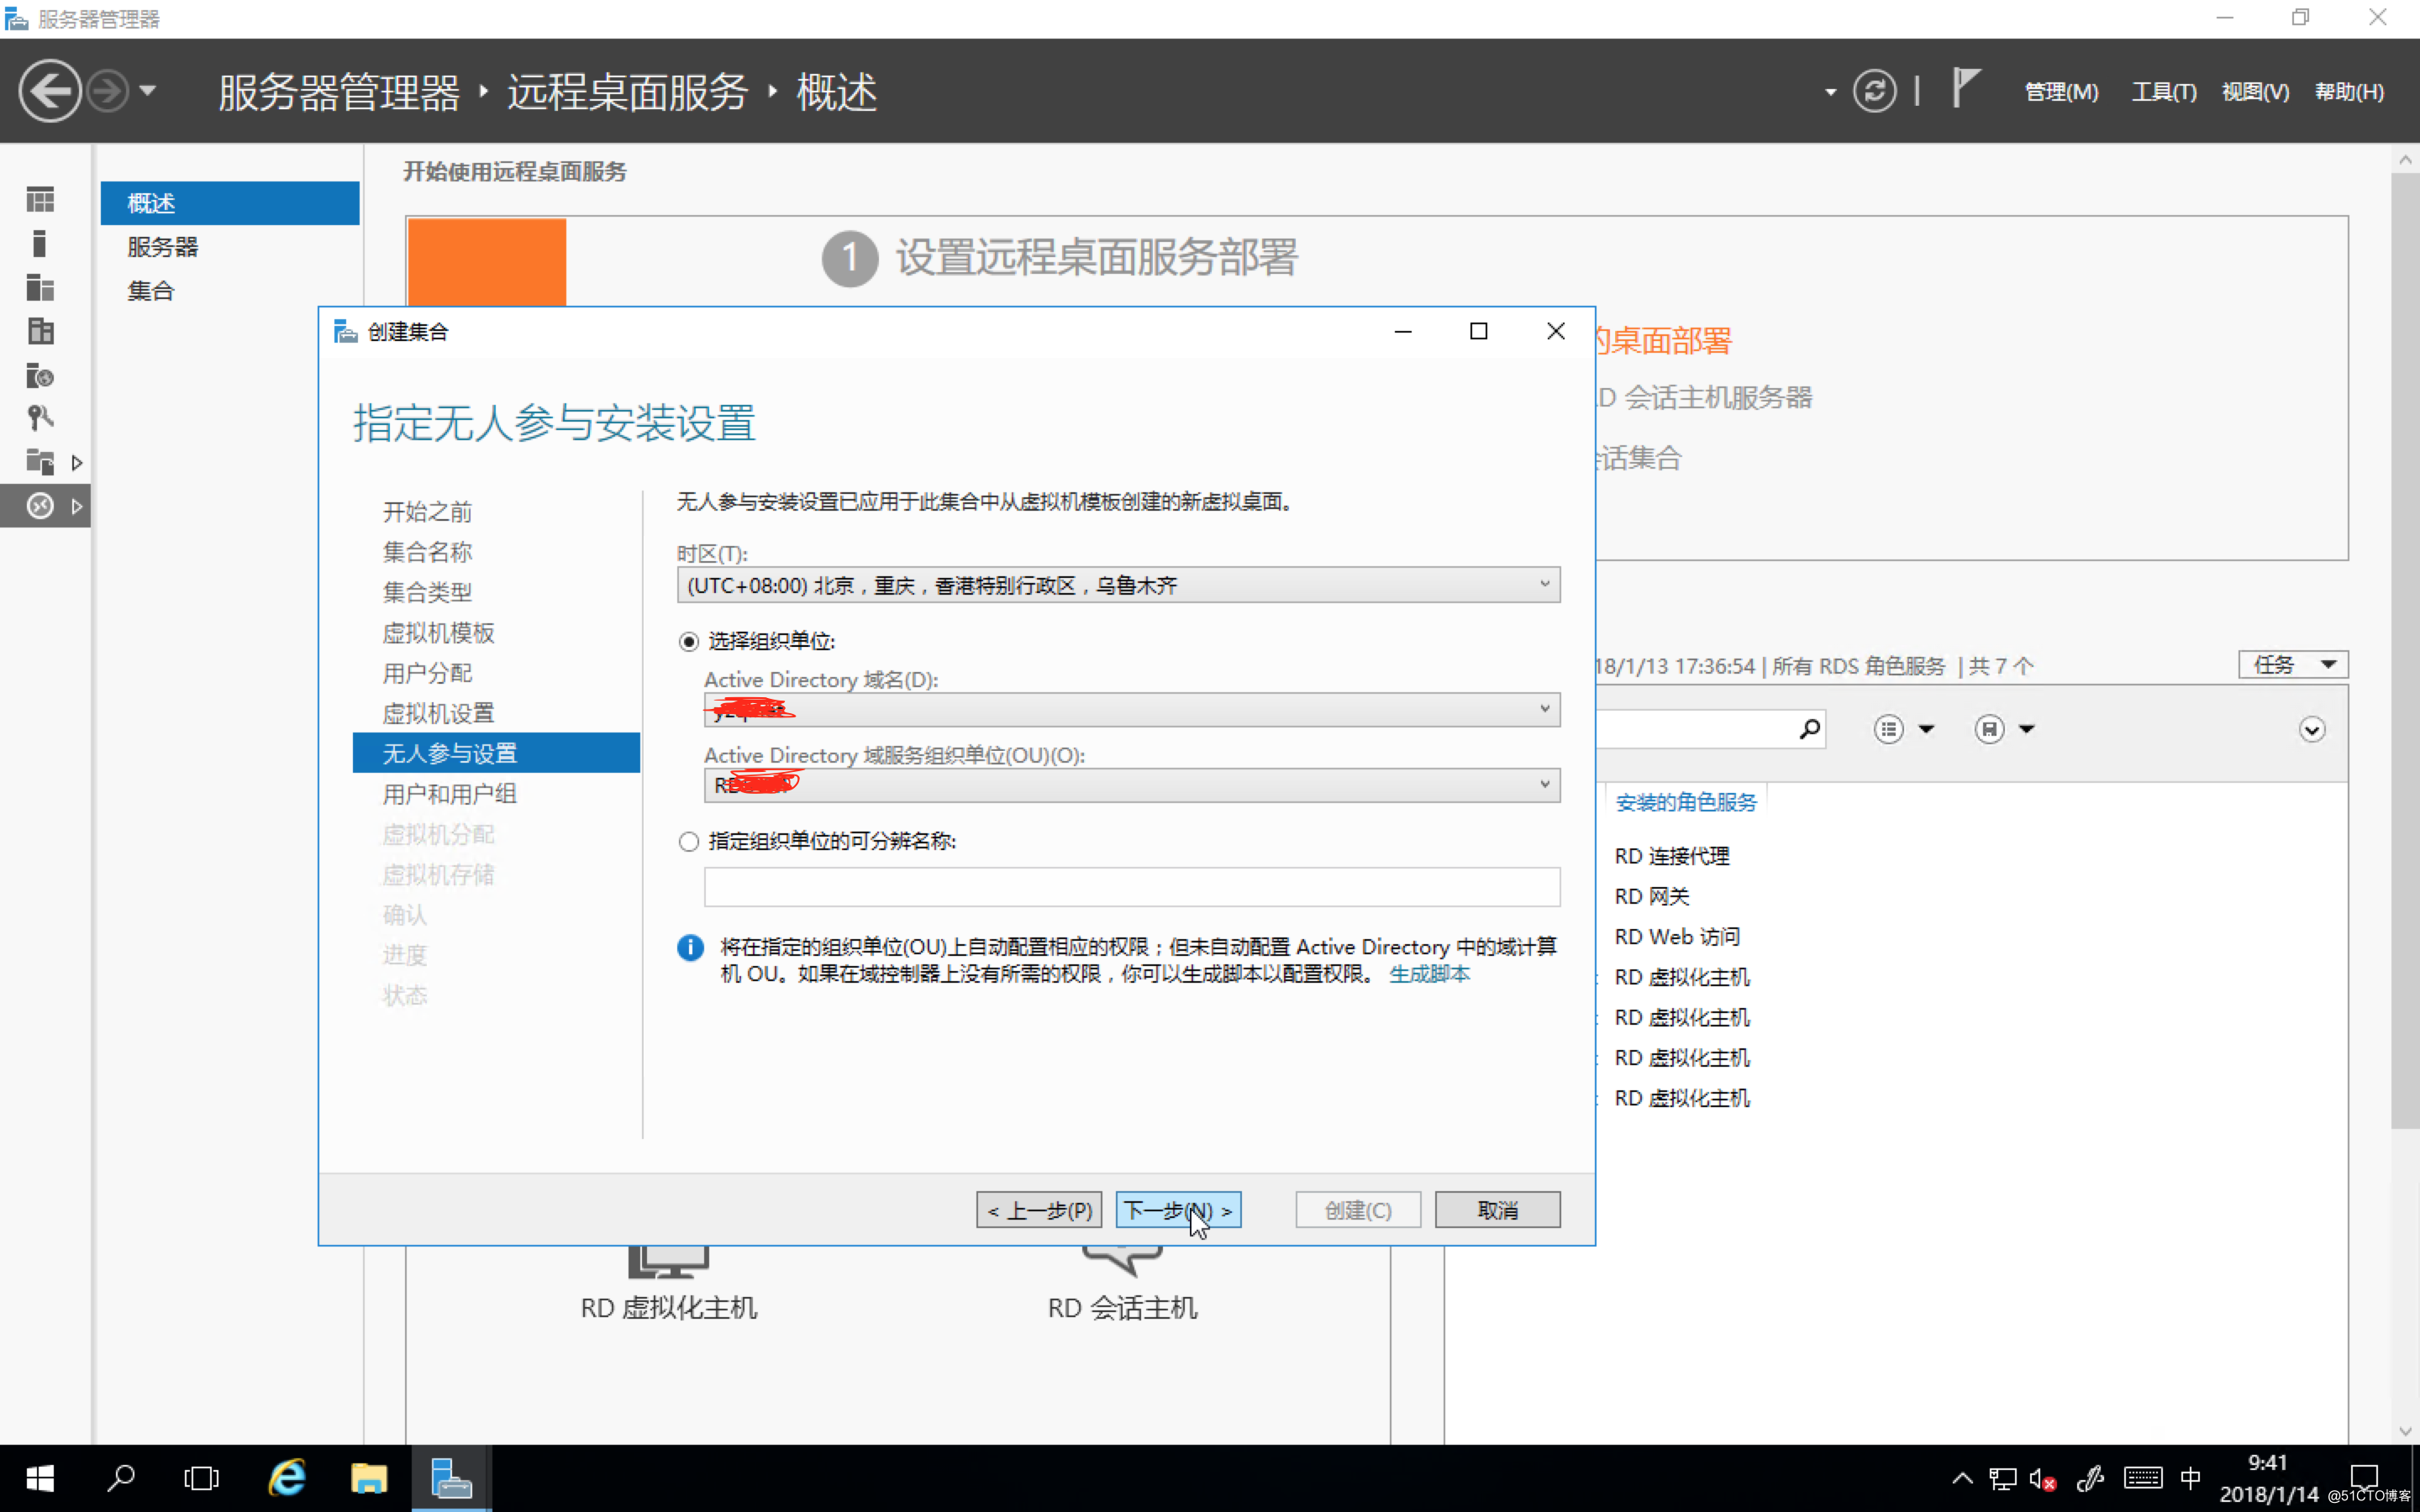Click the search magnifier in filter box
The width and height of the screenshot is (2420, 1512).
pos(1809,729)
